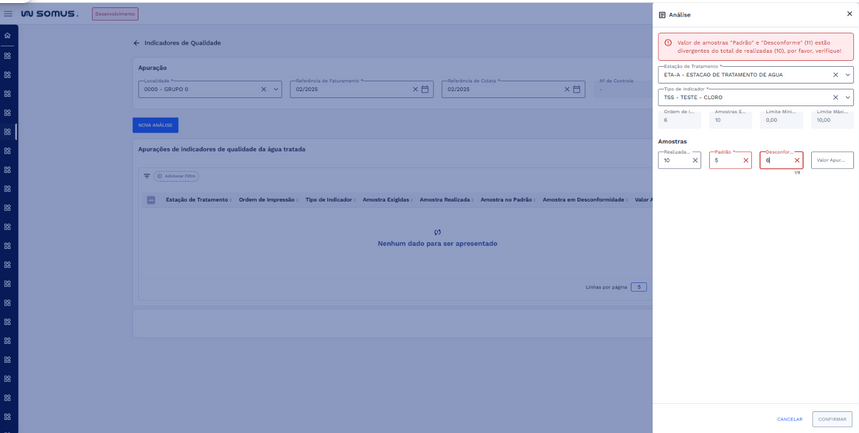
Task: Toggle the select-all checkbox in table header
Action: pos(151,200)
